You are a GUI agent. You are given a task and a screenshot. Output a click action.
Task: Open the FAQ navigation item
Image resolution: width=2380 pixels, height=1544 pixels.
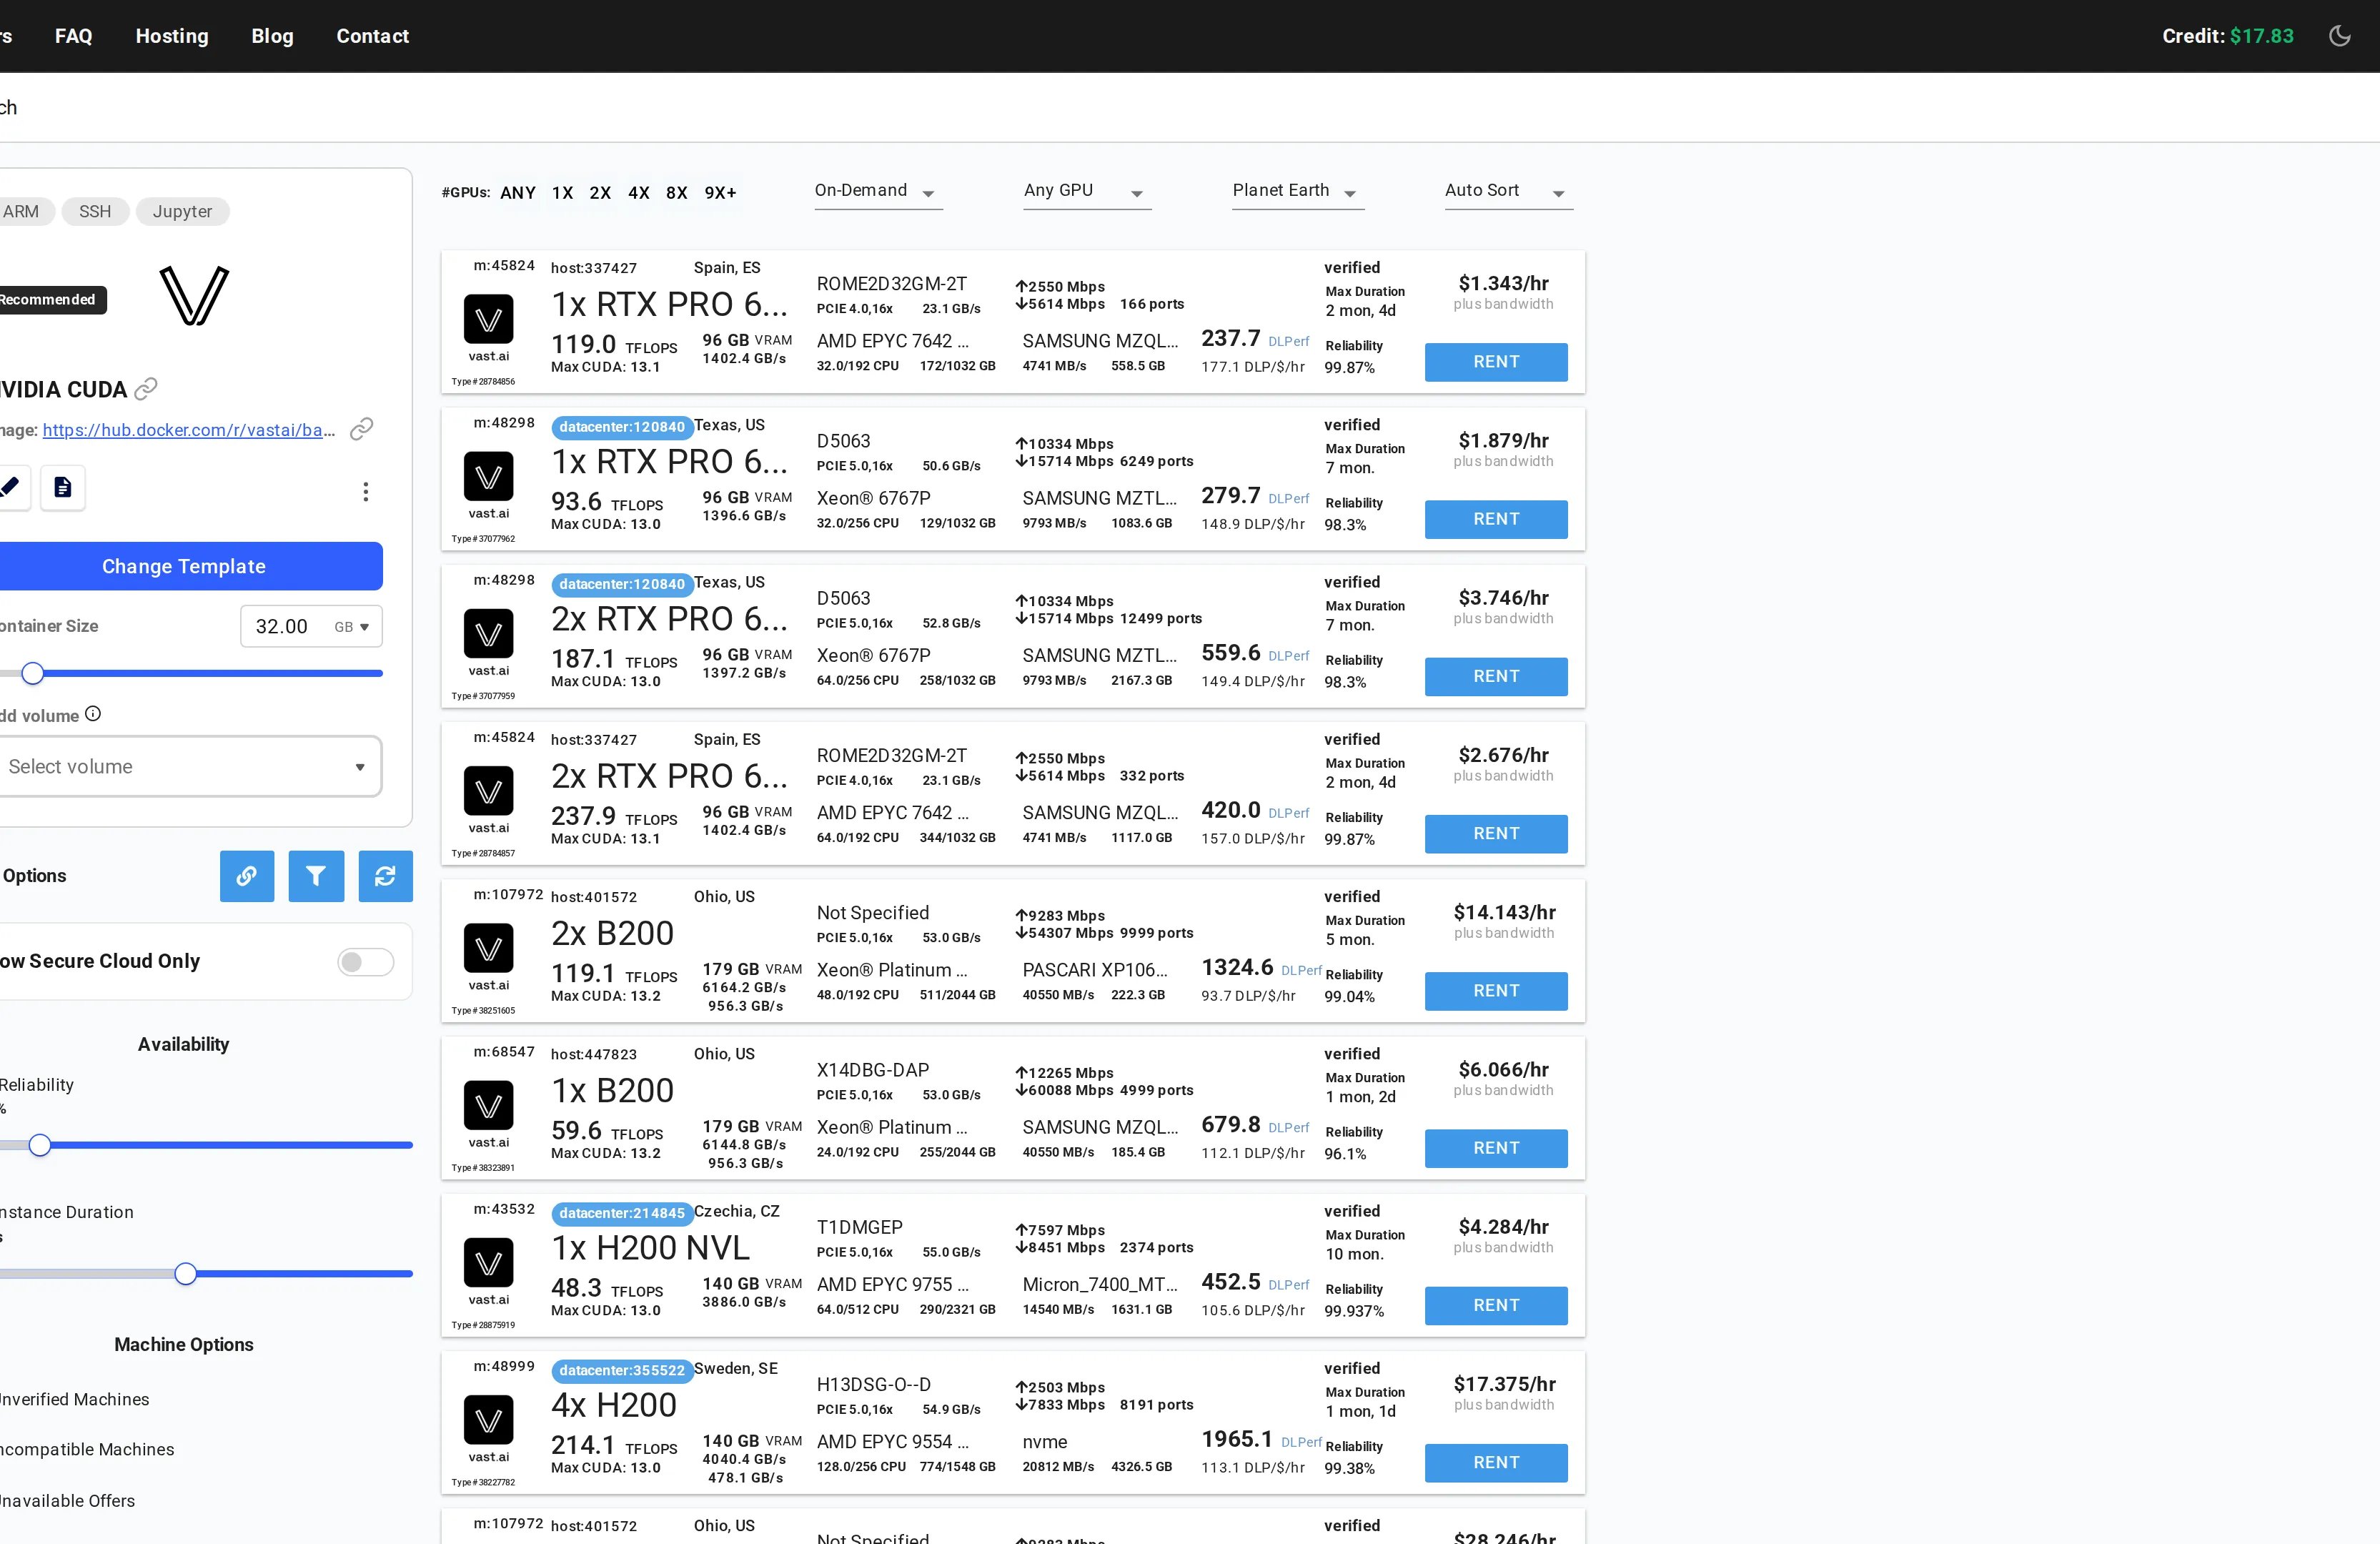(x=74, y=36)
